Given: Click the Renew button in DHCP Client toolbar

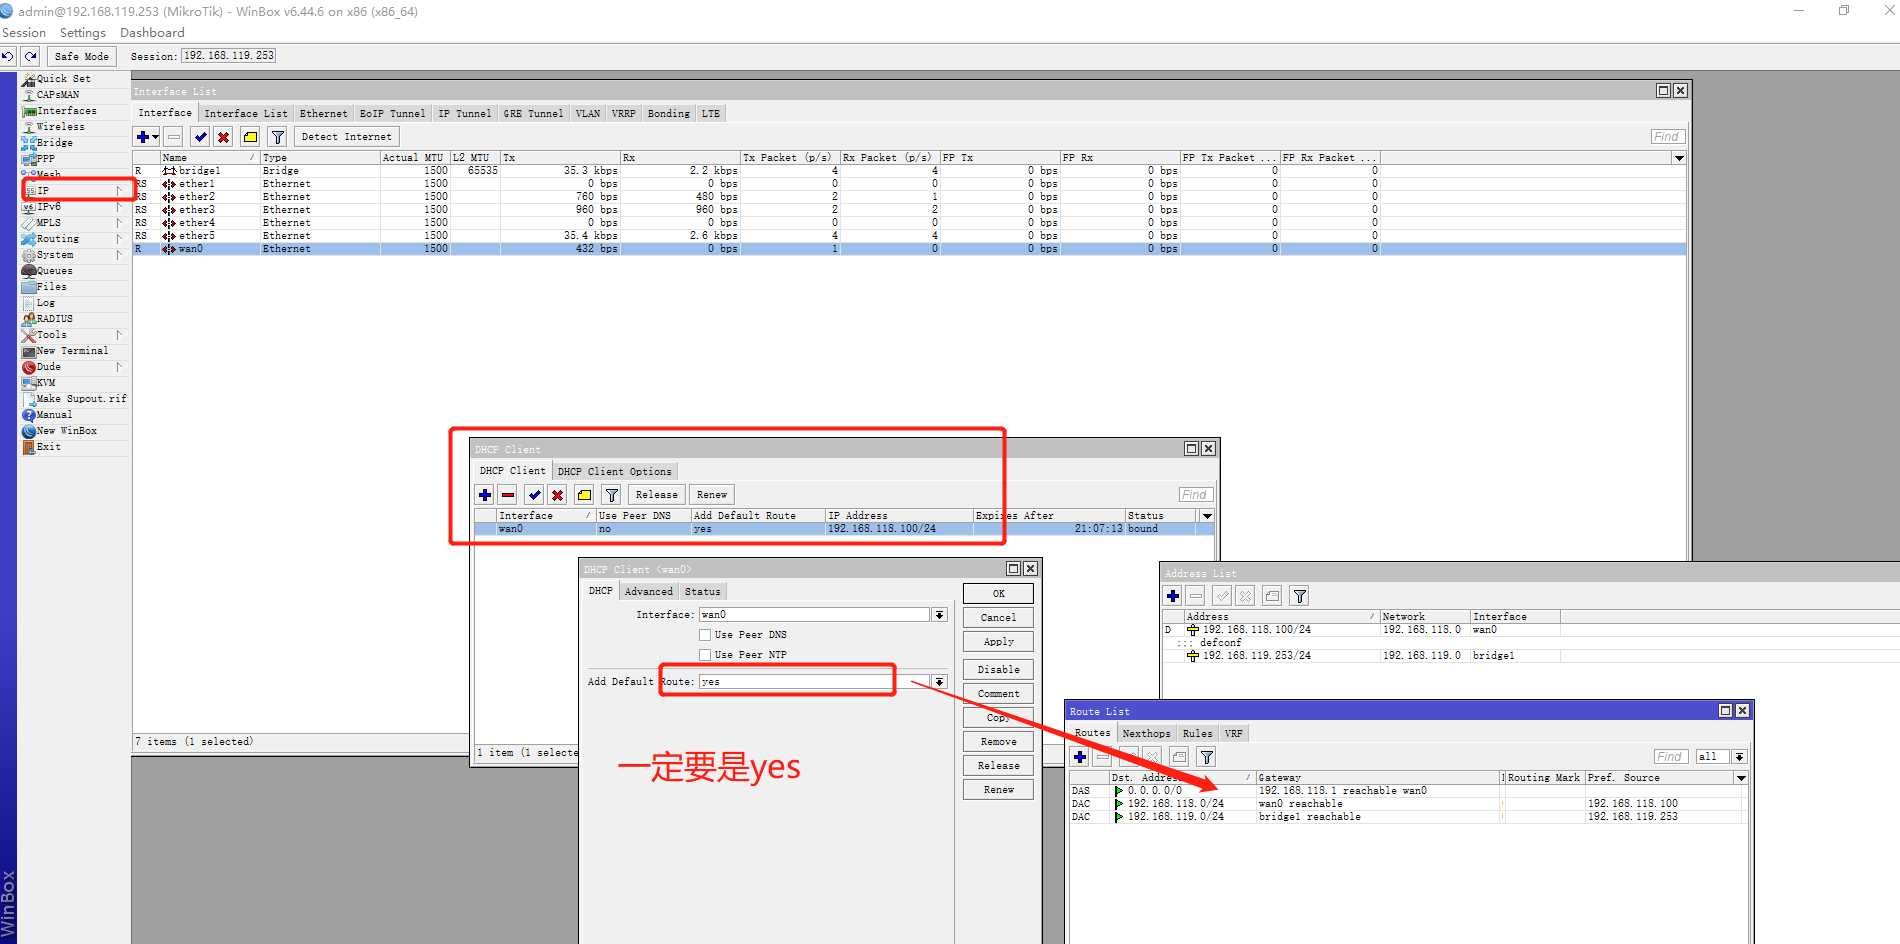Looking at the screenshot, I should [712, 495].
